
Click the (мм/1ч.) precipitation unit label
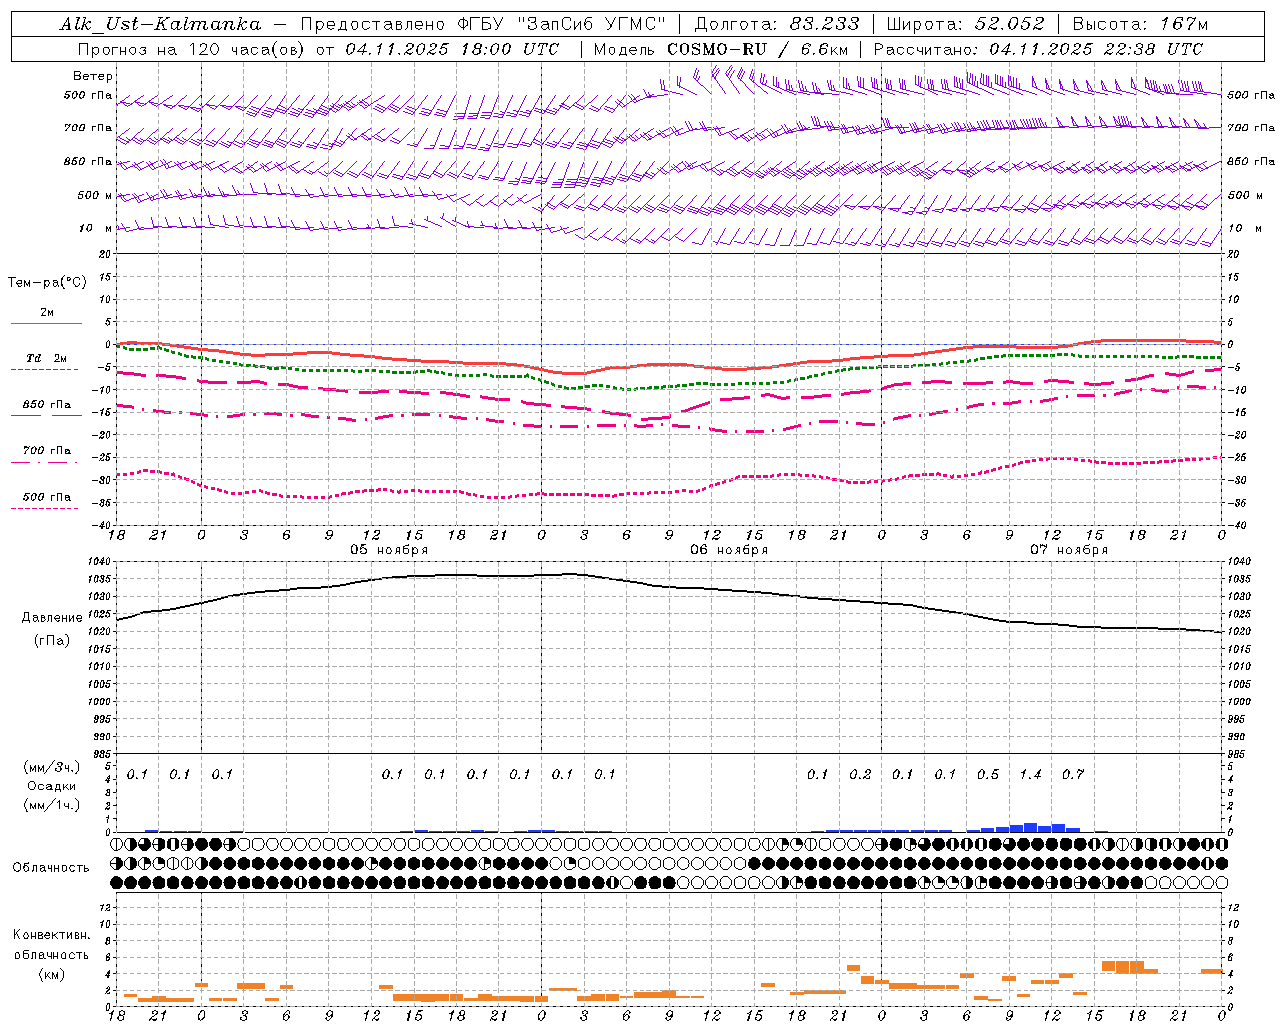pyautogui.click(x=51, y=806)
